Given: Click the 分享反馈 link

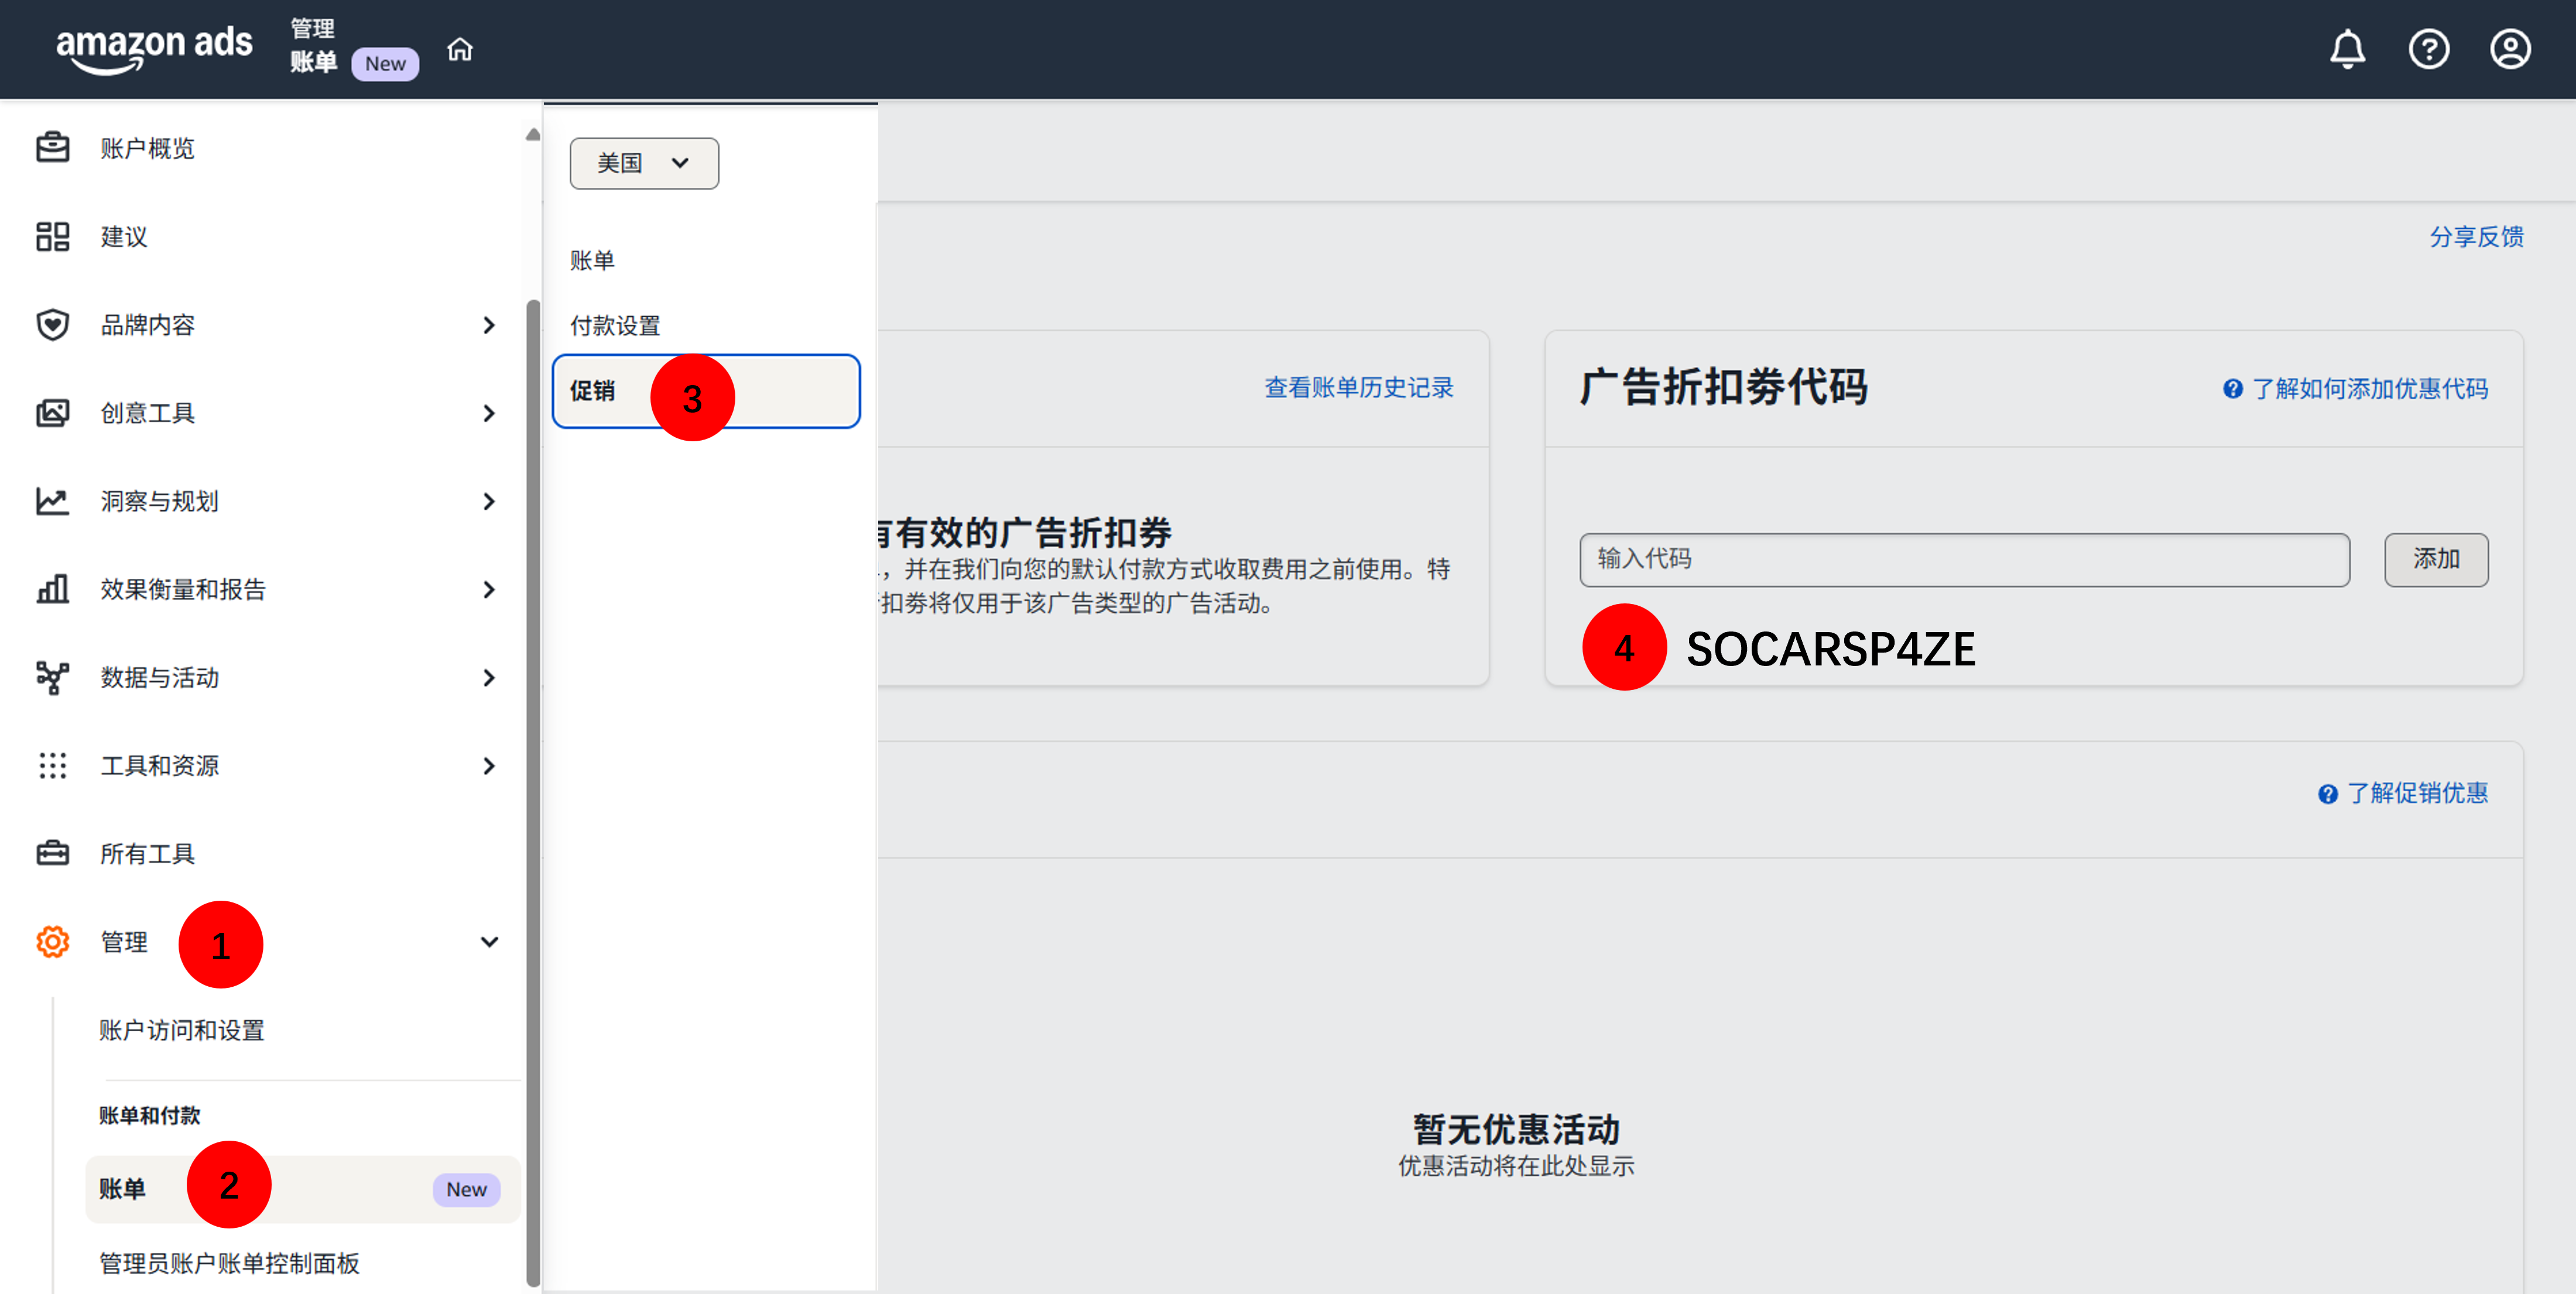Looking at the screenshot, I should click(2476, 237).
